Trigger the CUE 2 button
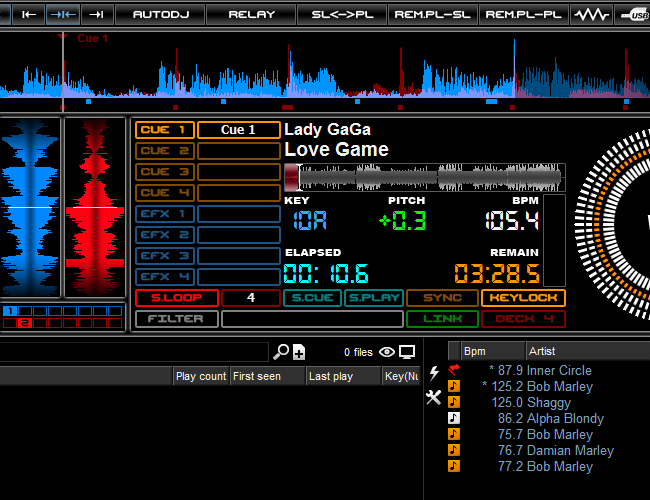The width and height of the screenshot is (650, 500). click(165, 151)
